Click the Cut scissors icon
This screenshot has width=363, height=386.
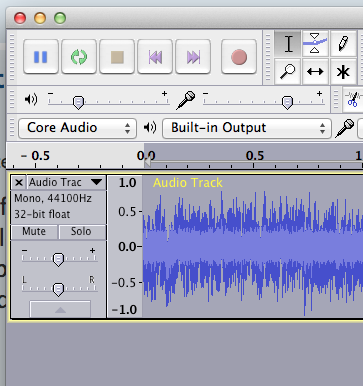click(x=353, y=100)
